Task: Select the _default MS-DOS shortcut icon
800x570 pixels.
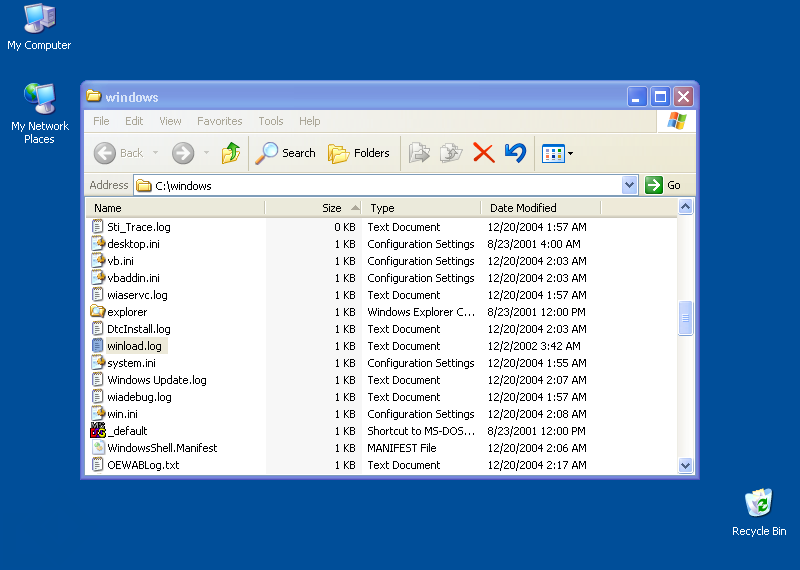Action: [97, 430]
